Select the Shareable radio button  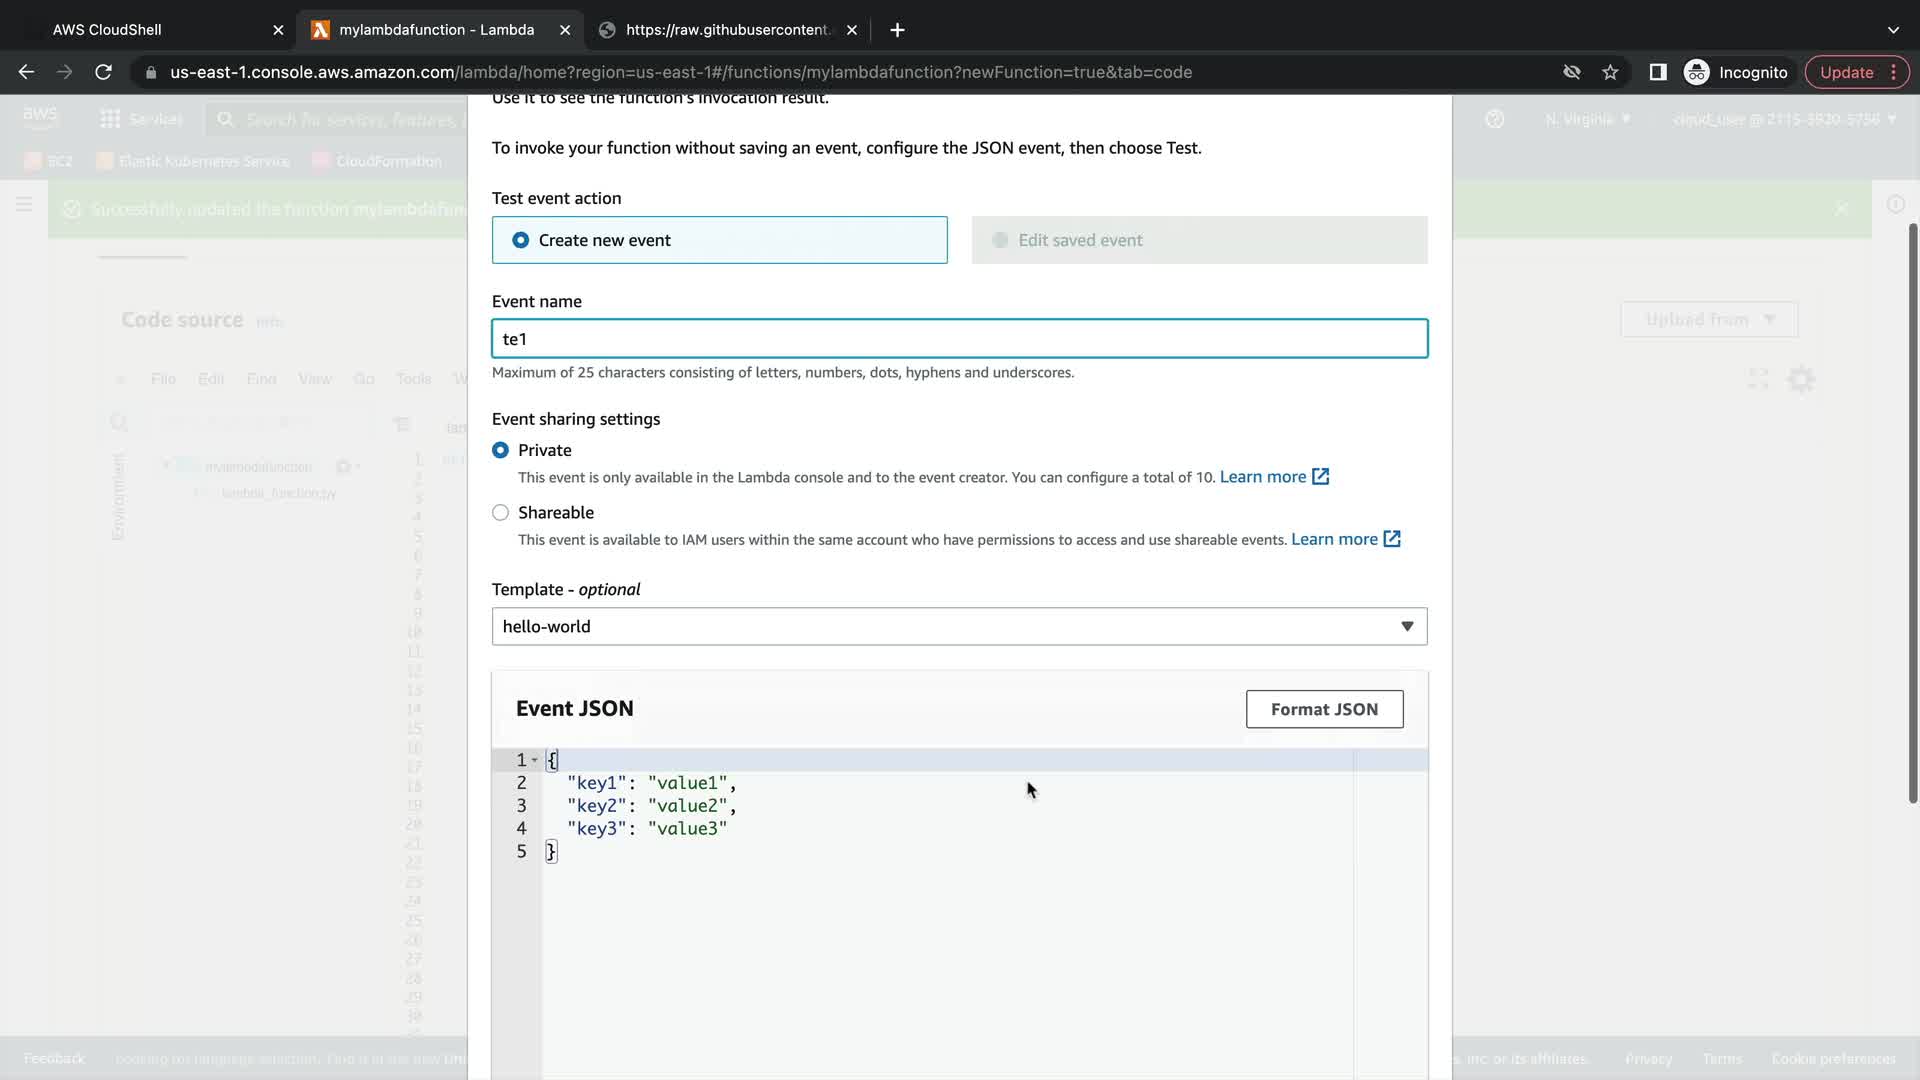[500, 512]
